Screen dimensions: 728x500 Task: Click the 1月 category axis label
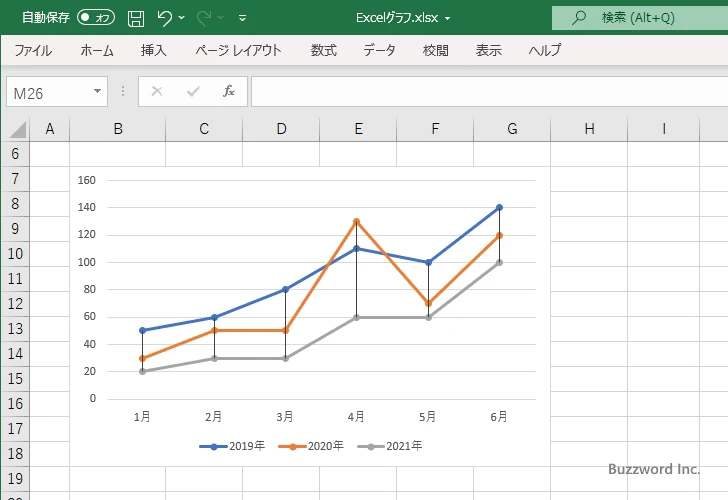click(x=142, y=417)
